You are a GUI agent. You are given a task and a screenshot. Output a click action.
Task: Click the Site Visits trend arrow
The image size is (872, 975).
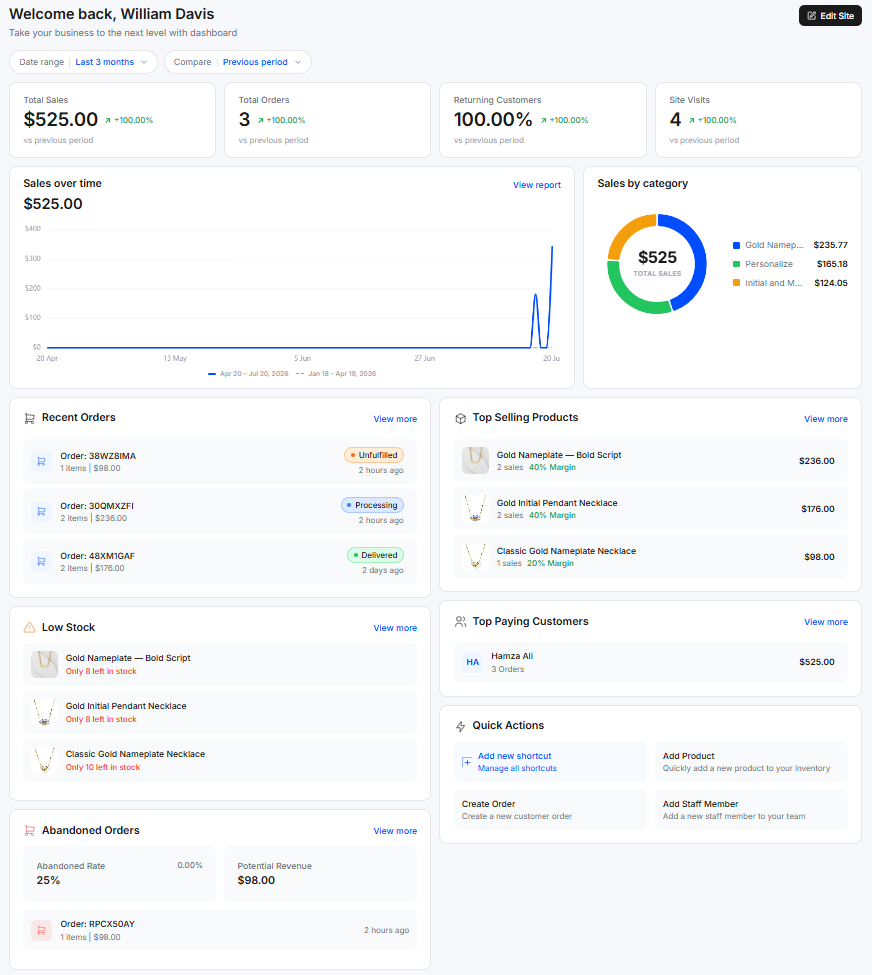692,121
